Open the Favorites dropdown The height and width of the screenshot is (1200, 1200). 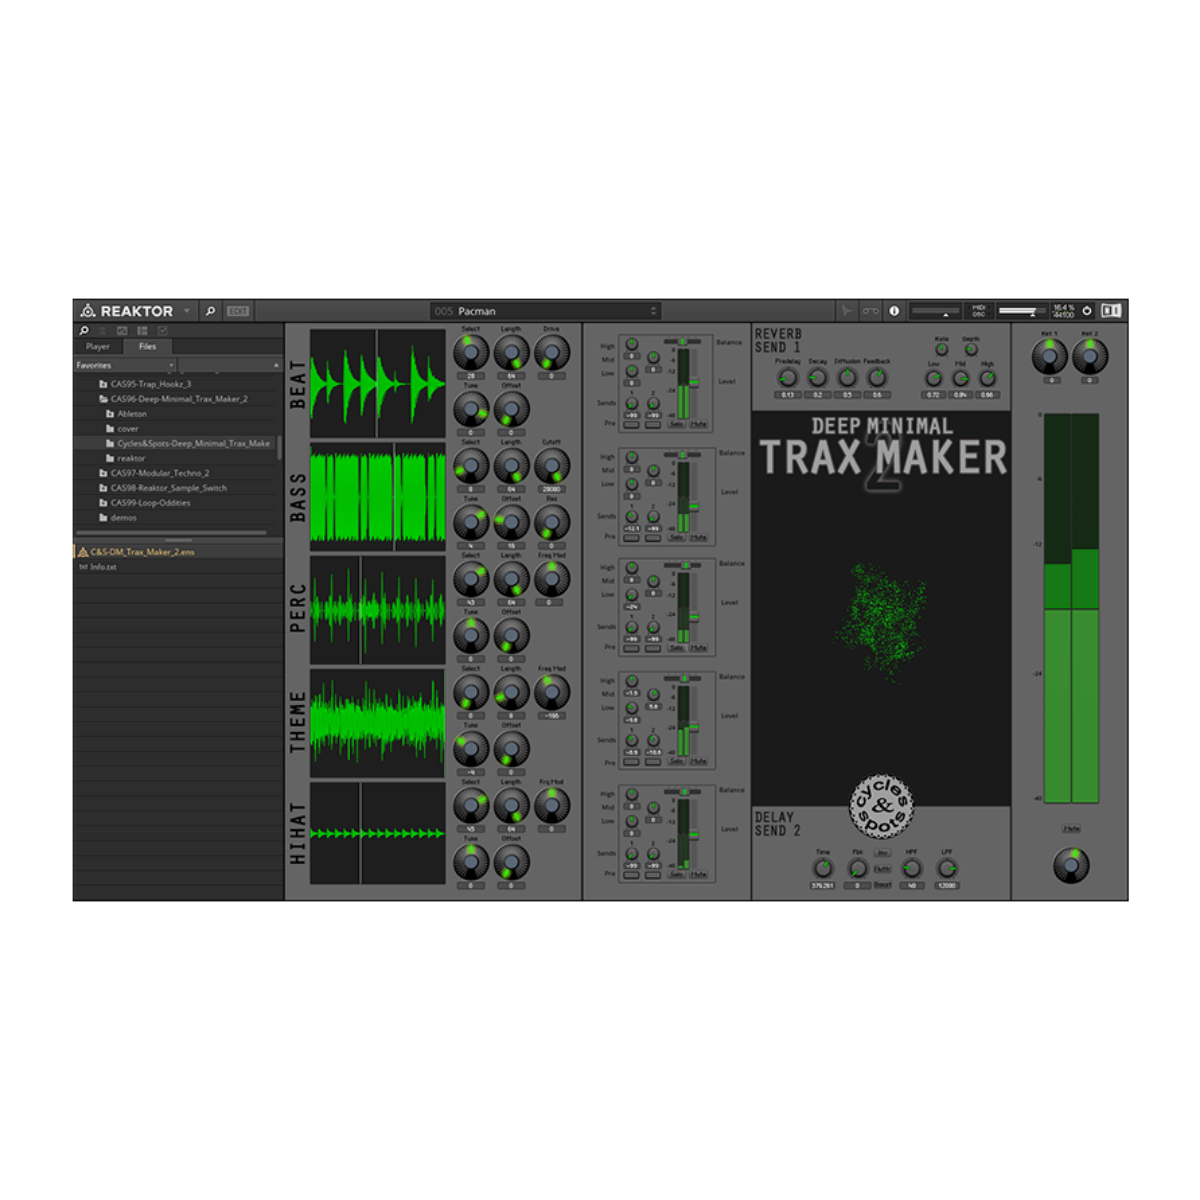pyautogui.click(x=125, y=365)
